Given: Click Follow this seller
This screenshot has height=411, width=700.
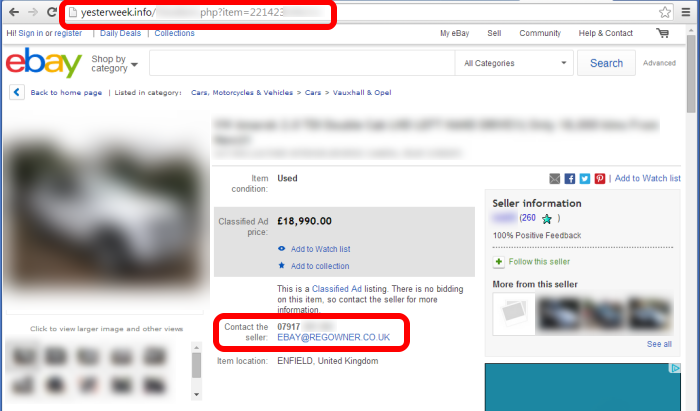Looking at the screenshot, I should click(539, 262).
